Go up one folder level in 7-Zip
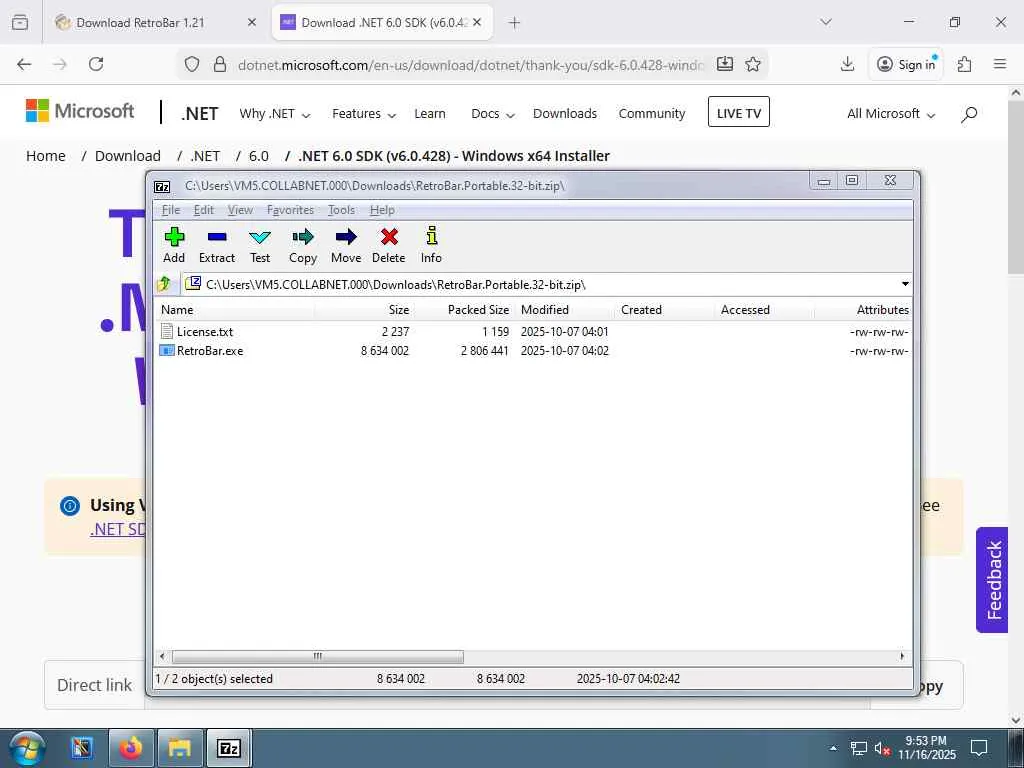This screenshot has width=1024, height=768. 164,284
